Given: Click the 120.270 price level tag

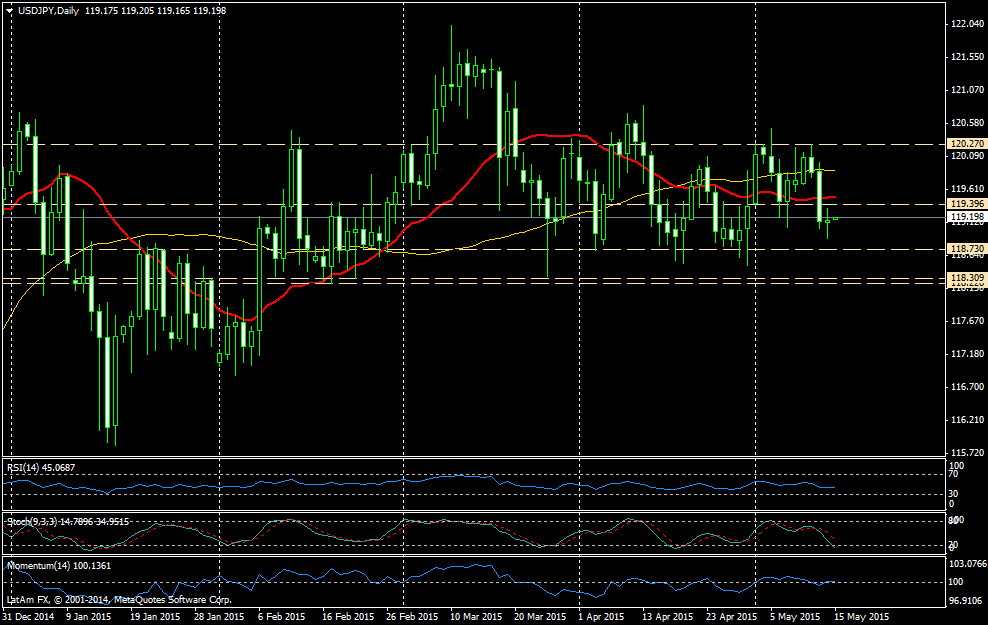Looking at the screenshot, I should click(965, 144).
